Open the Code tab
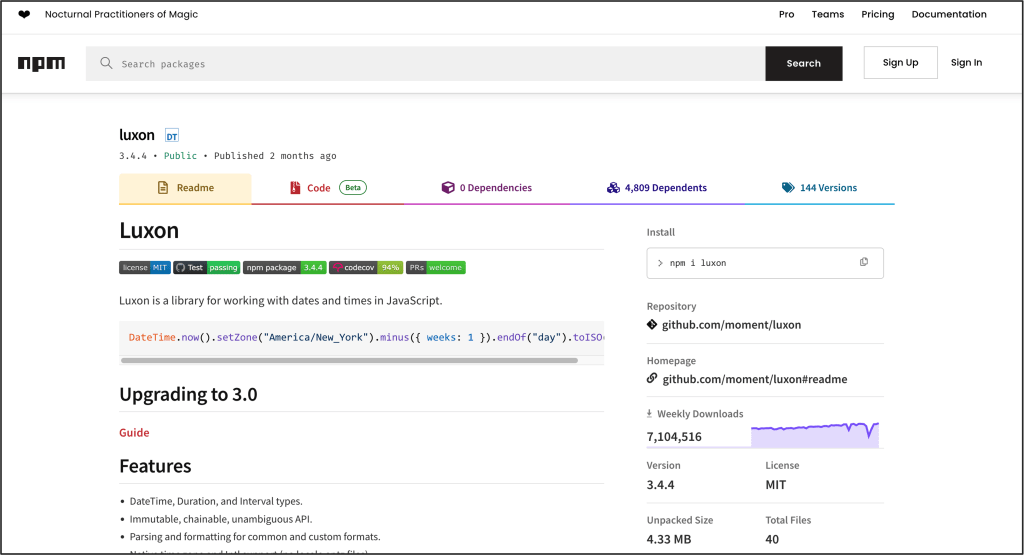Screen dimensions: 1024x555 tap(327, 188)
